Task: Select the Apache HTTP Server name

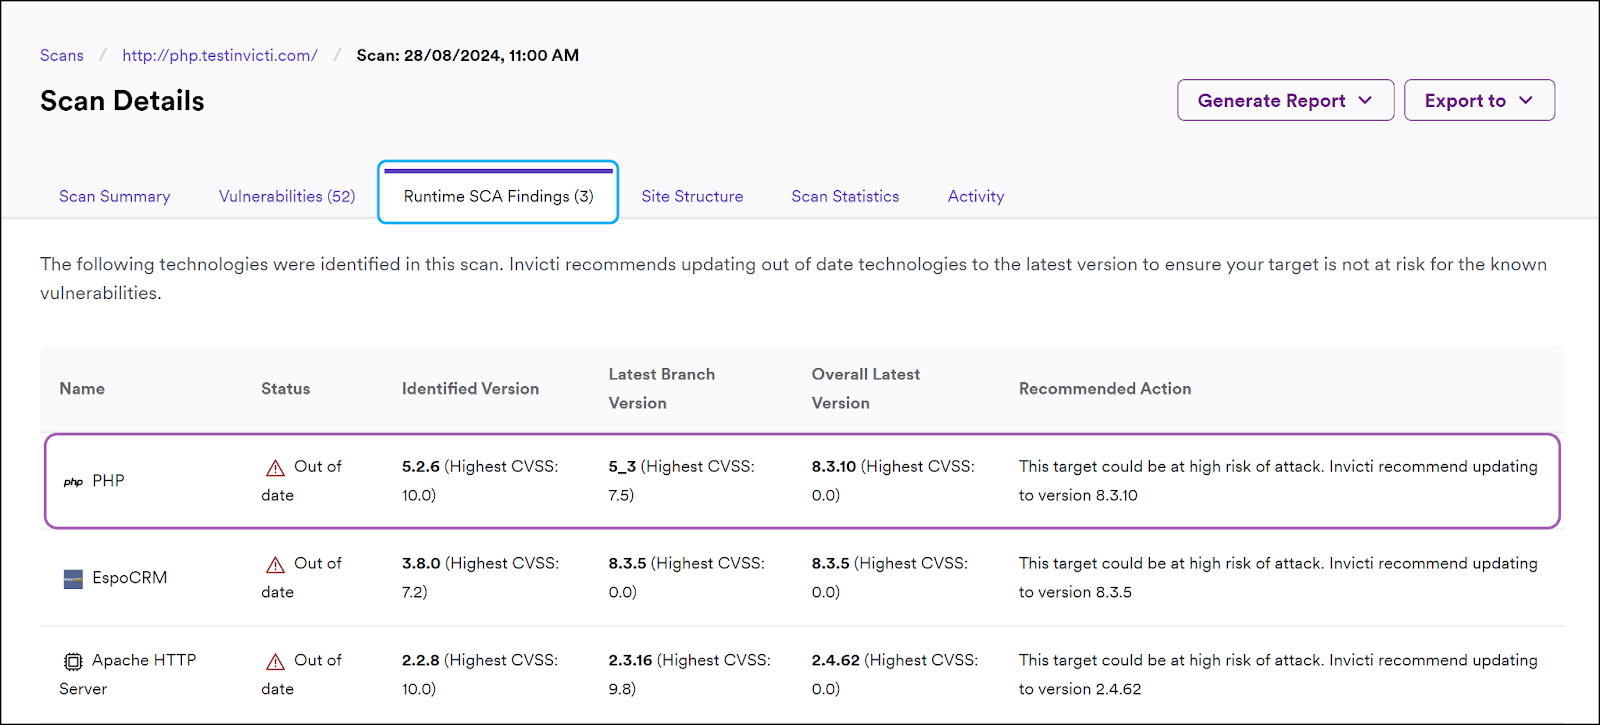Action: click(x=128, y=674)
